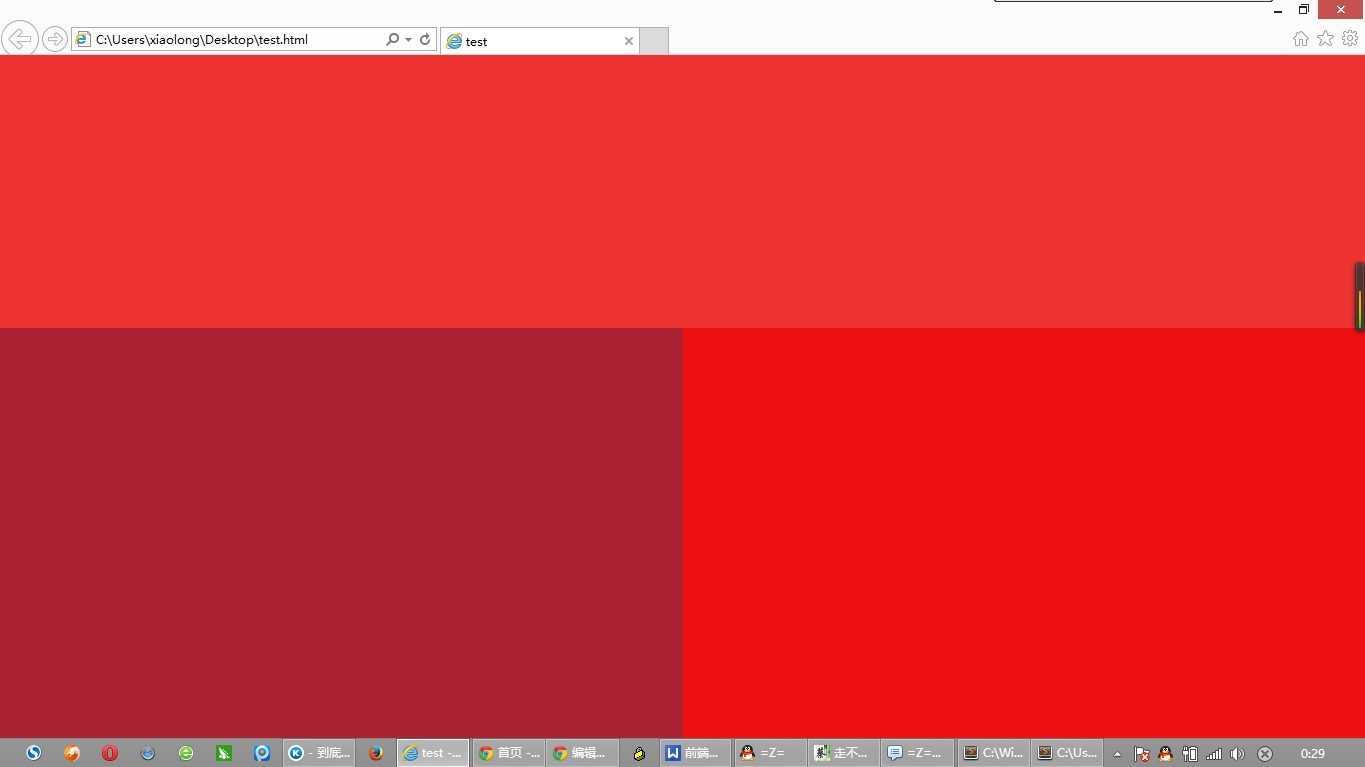
Task: Click the bright red right color block
Action: tap(1024, 533)
